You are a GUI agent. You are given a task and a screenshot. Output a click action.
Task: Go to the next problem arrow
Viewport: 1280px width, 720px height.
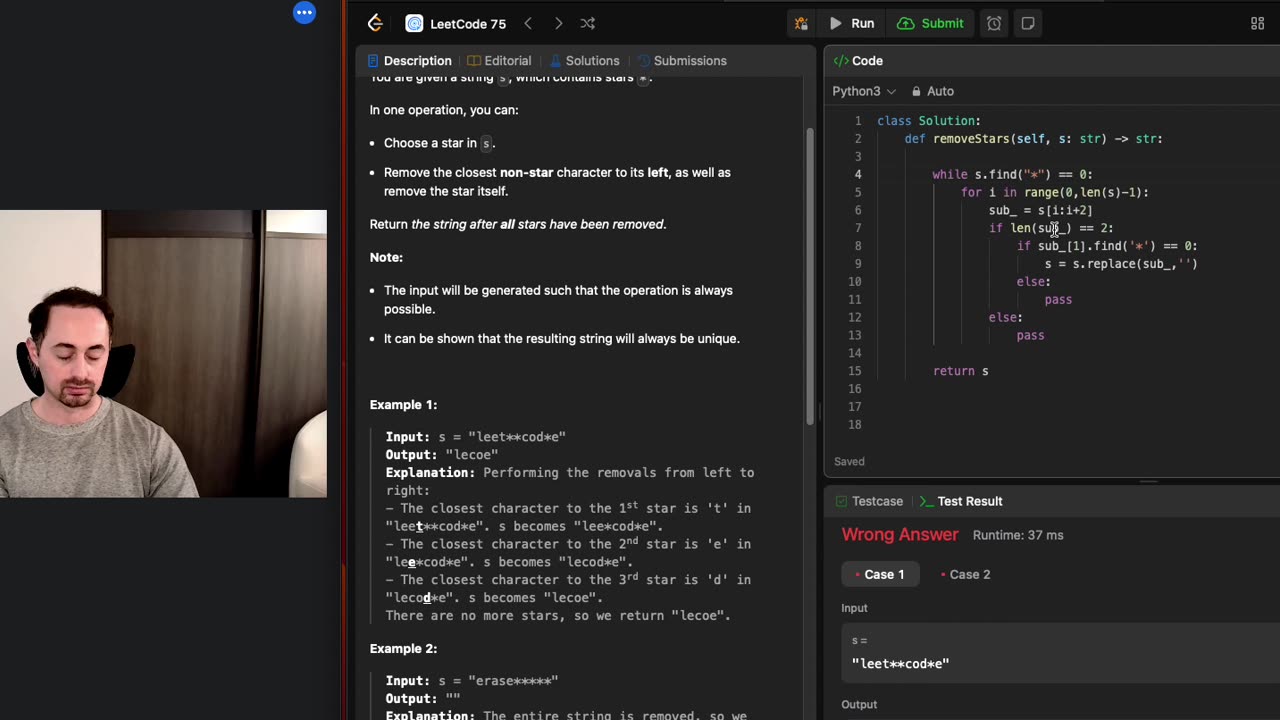558,23
